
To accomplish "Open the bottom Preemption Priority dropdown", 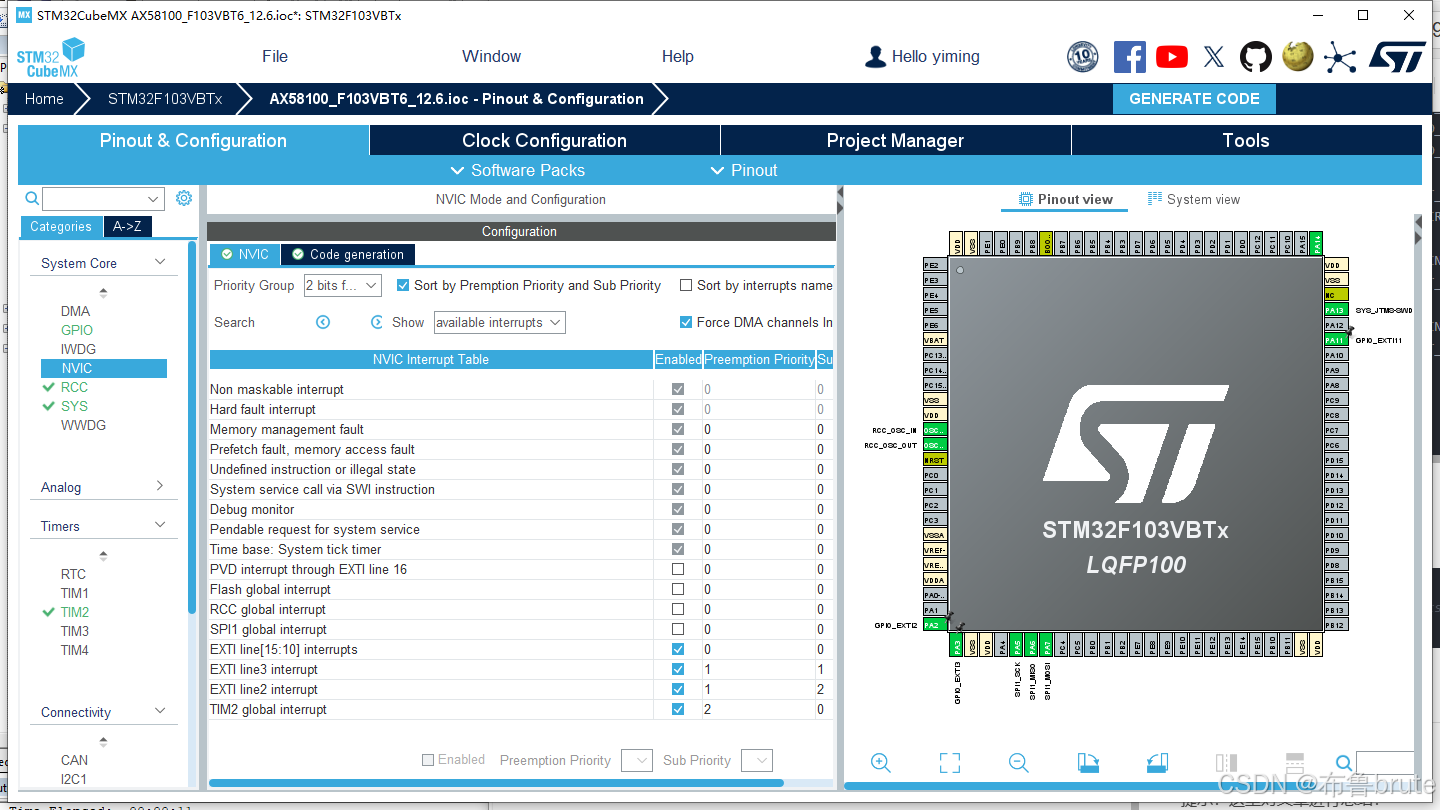I will 637,760.
